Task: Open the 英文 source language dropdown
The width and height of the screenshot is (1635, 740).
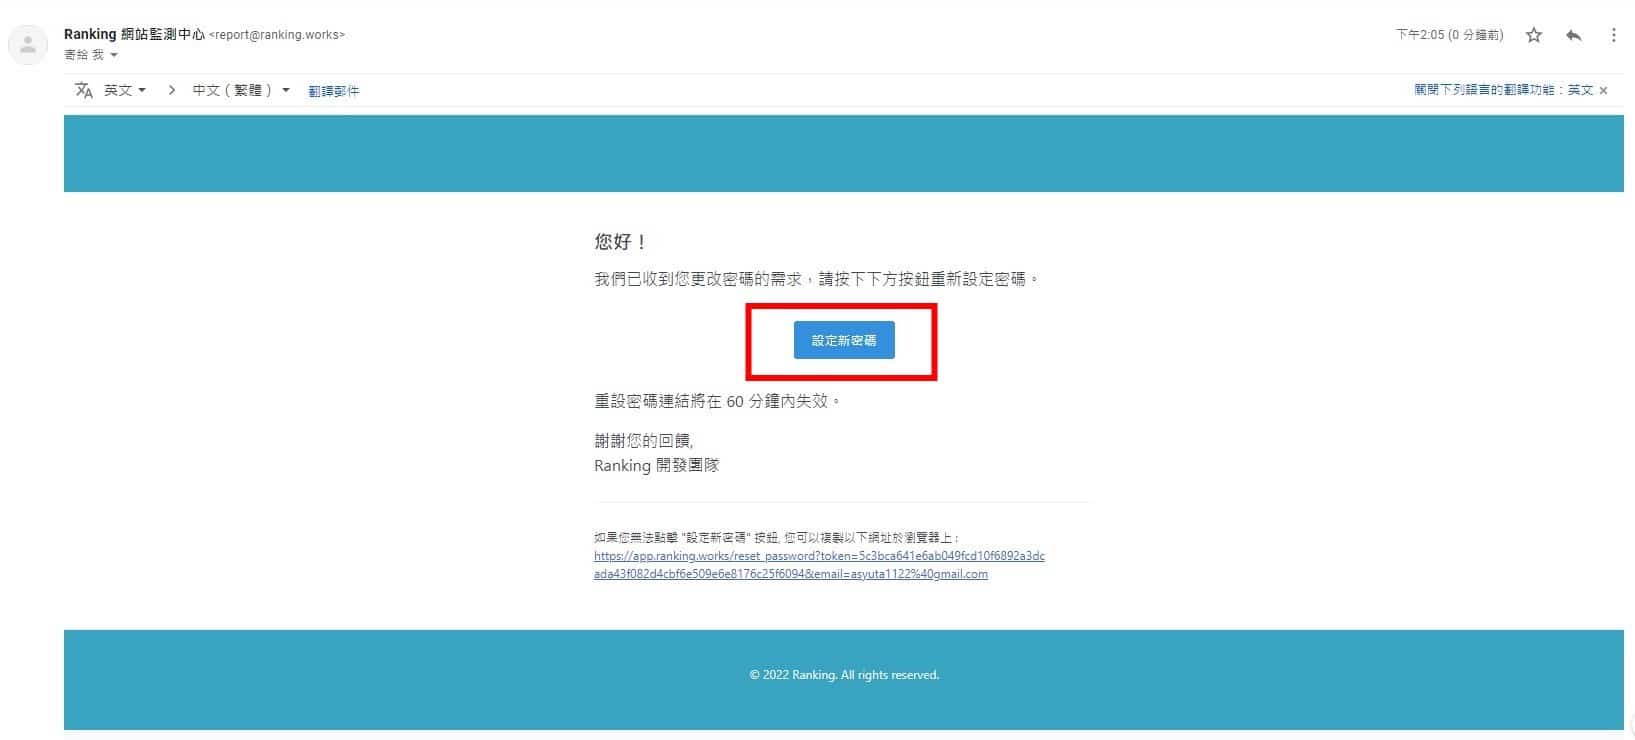Action: (x=125, y=90)
